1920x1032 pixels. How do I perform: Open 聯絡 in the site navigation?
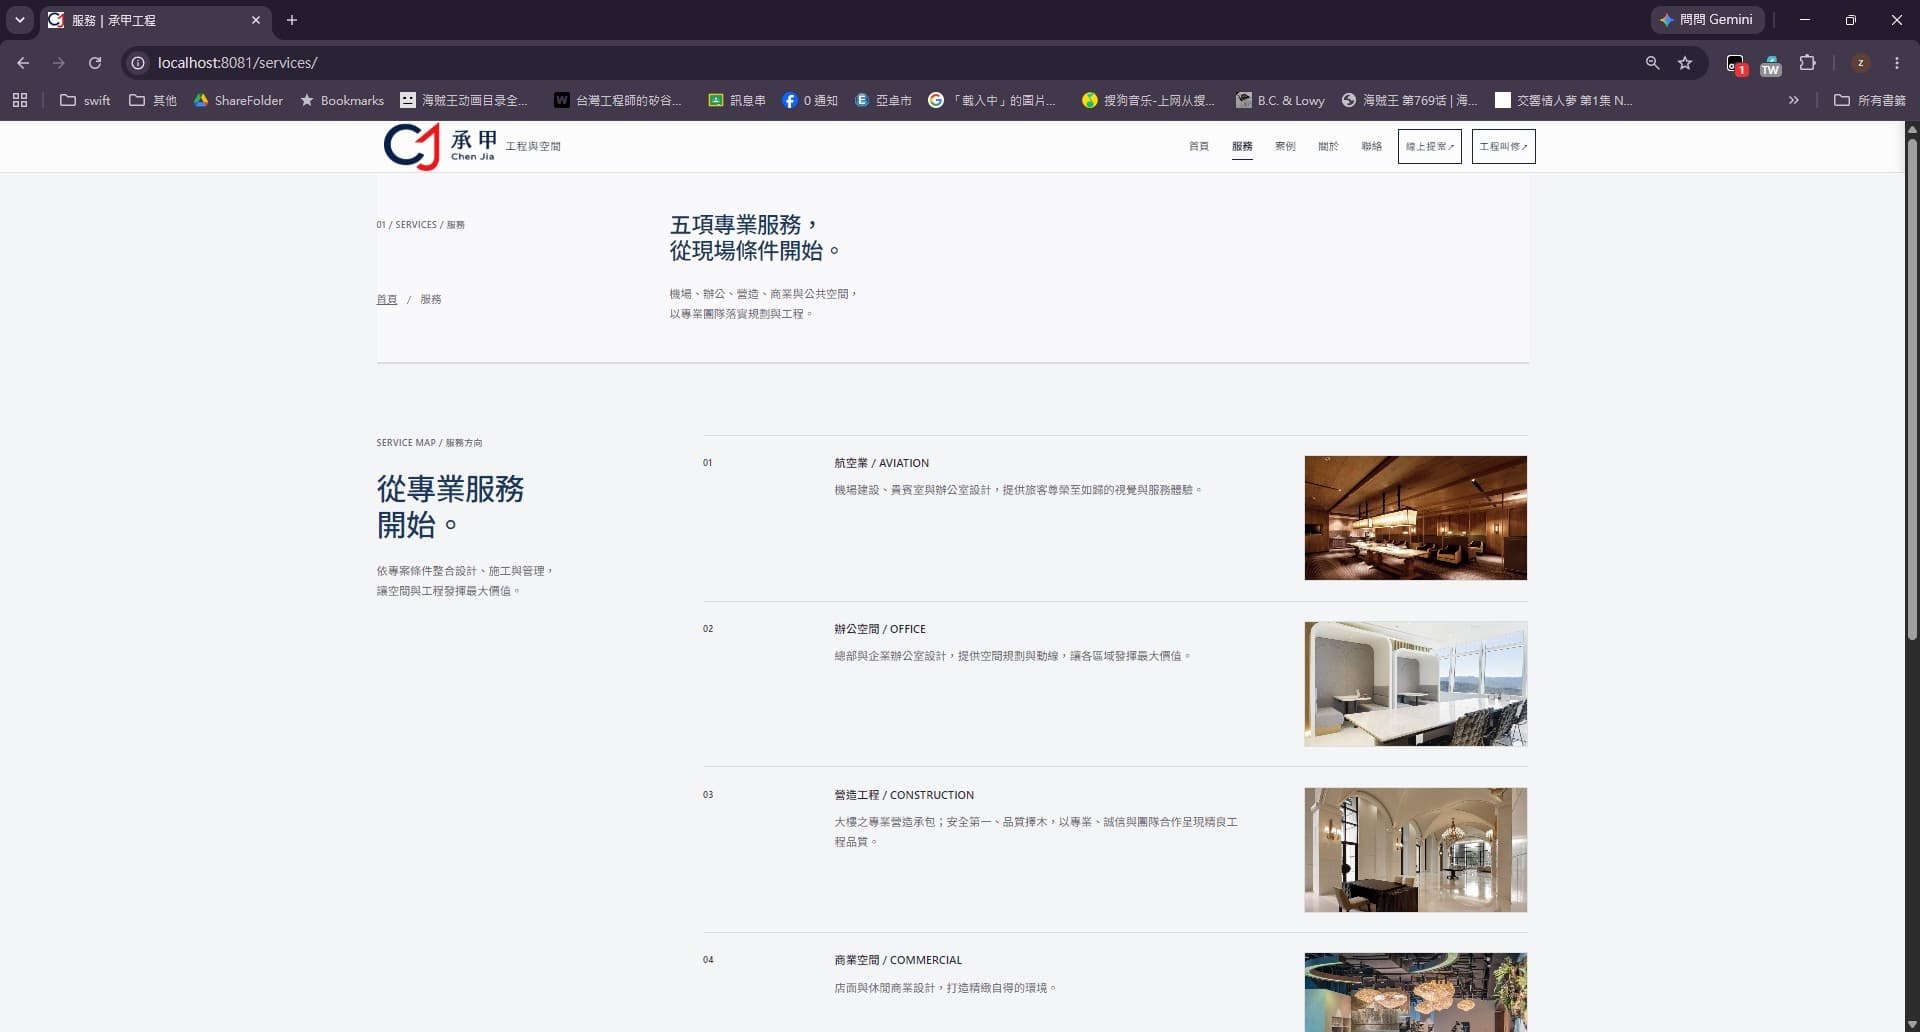(1371, 146)
